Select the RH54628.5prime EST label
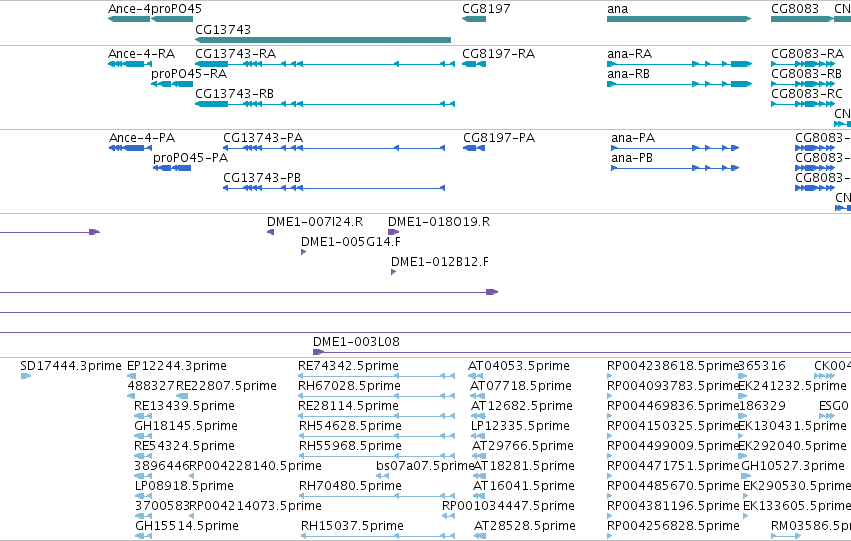 click(350, 426)
